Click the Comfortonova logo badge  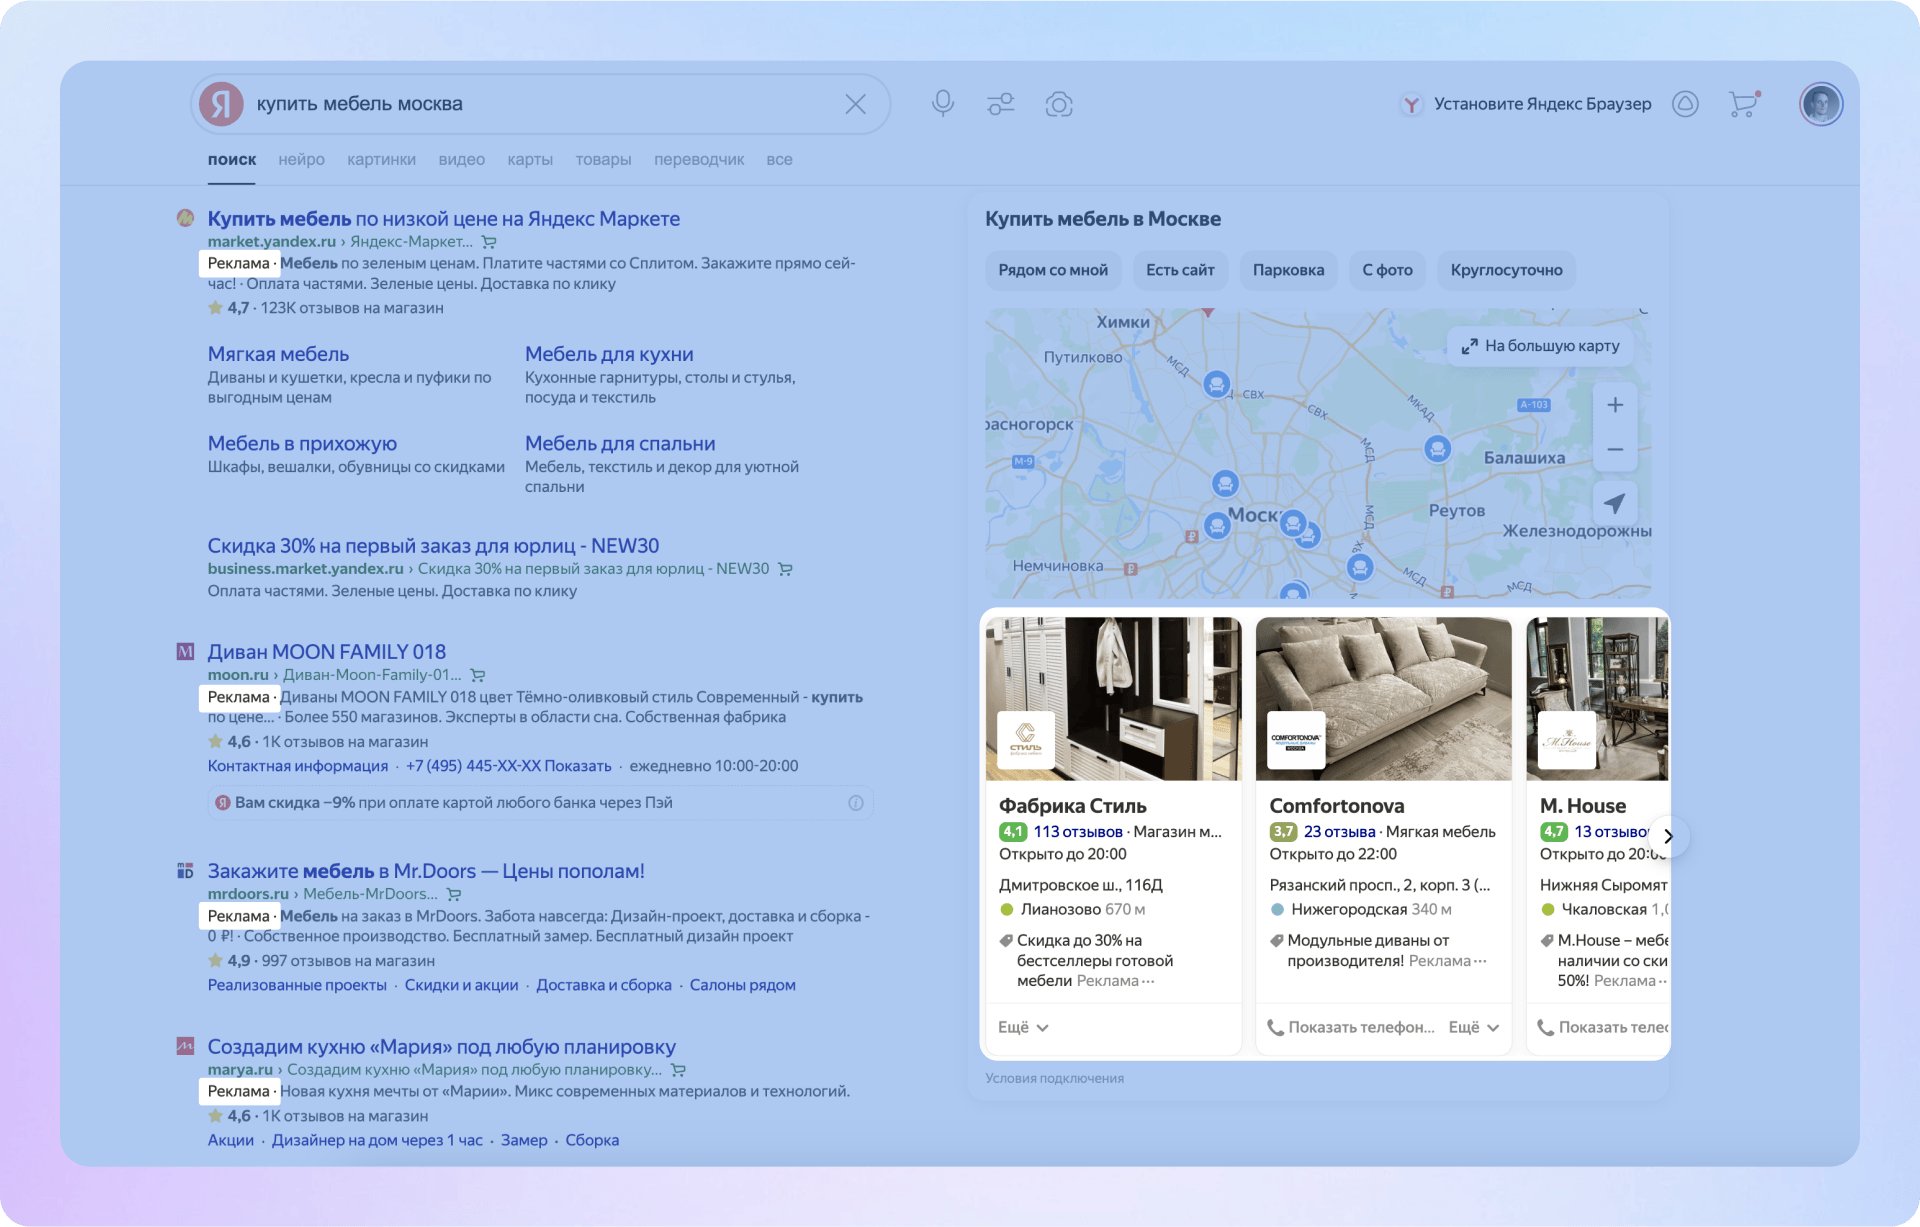coord(1296,740)
